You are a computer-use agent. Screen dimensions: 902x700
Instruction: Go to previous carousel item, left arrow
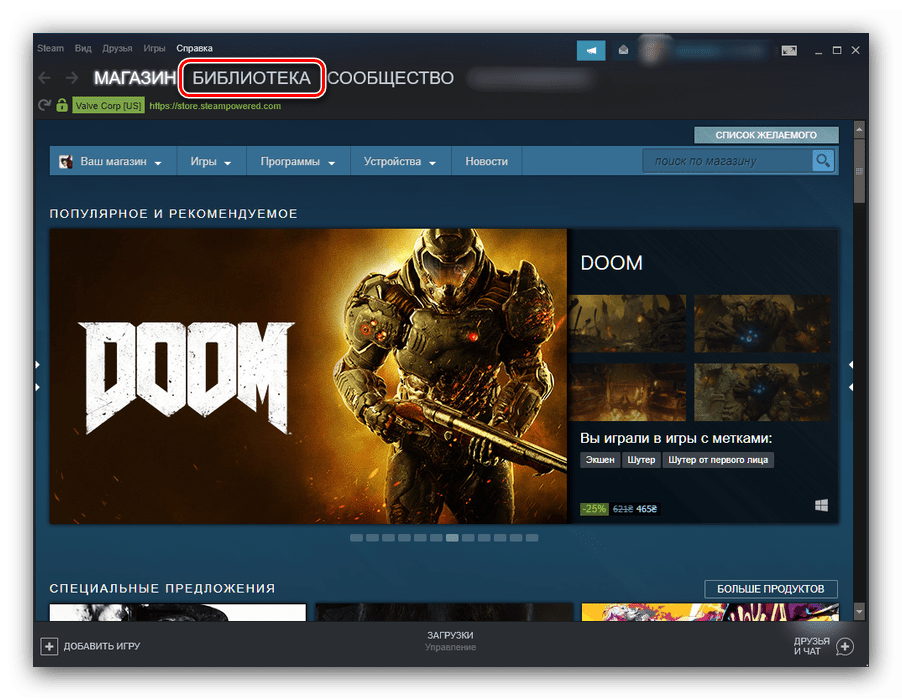37,376
